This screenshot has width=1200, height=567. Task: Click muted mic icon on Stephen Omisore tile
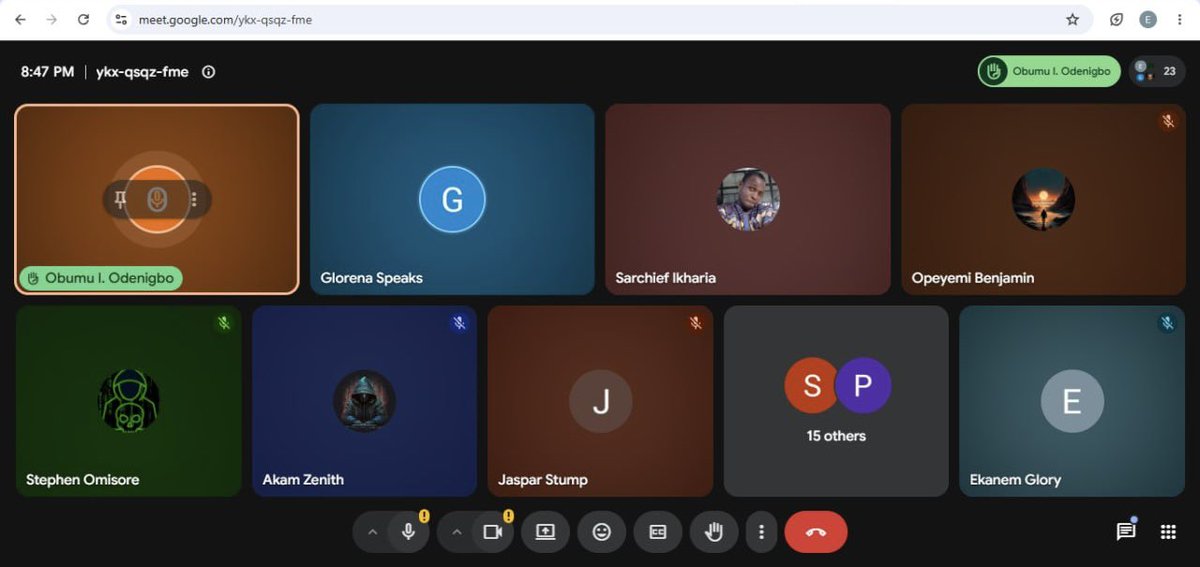click(x=224, y=323)
